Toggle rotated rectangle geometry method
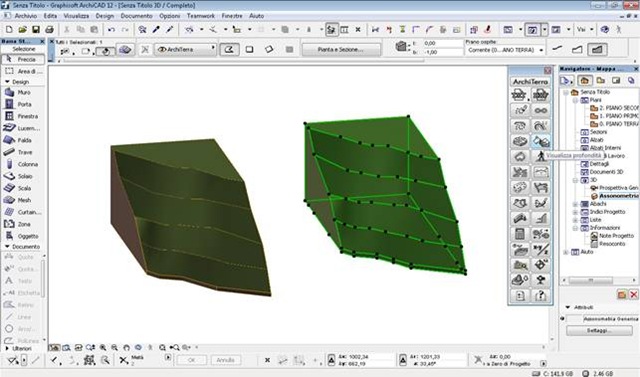This screenshot has height=377, width=640. coord(269,49)
